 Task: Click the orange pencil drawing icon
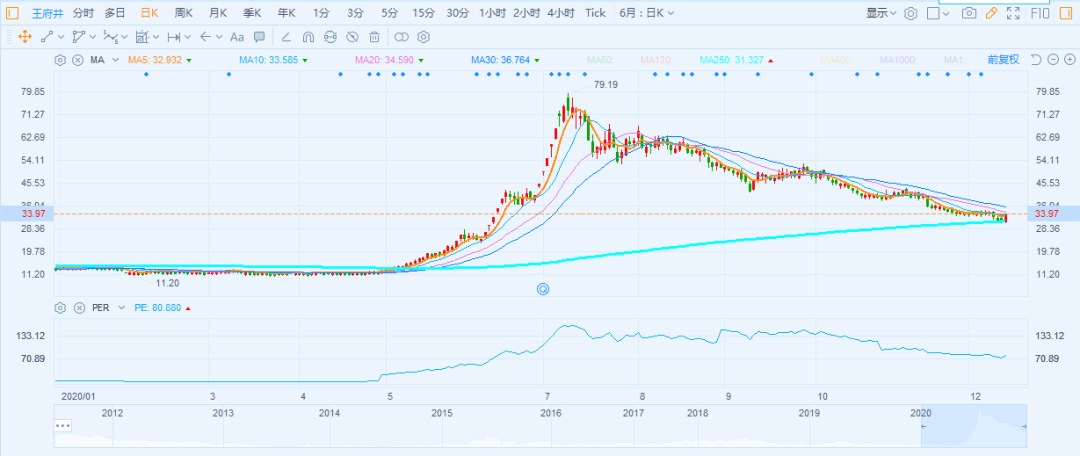click(x=991, y=13)
